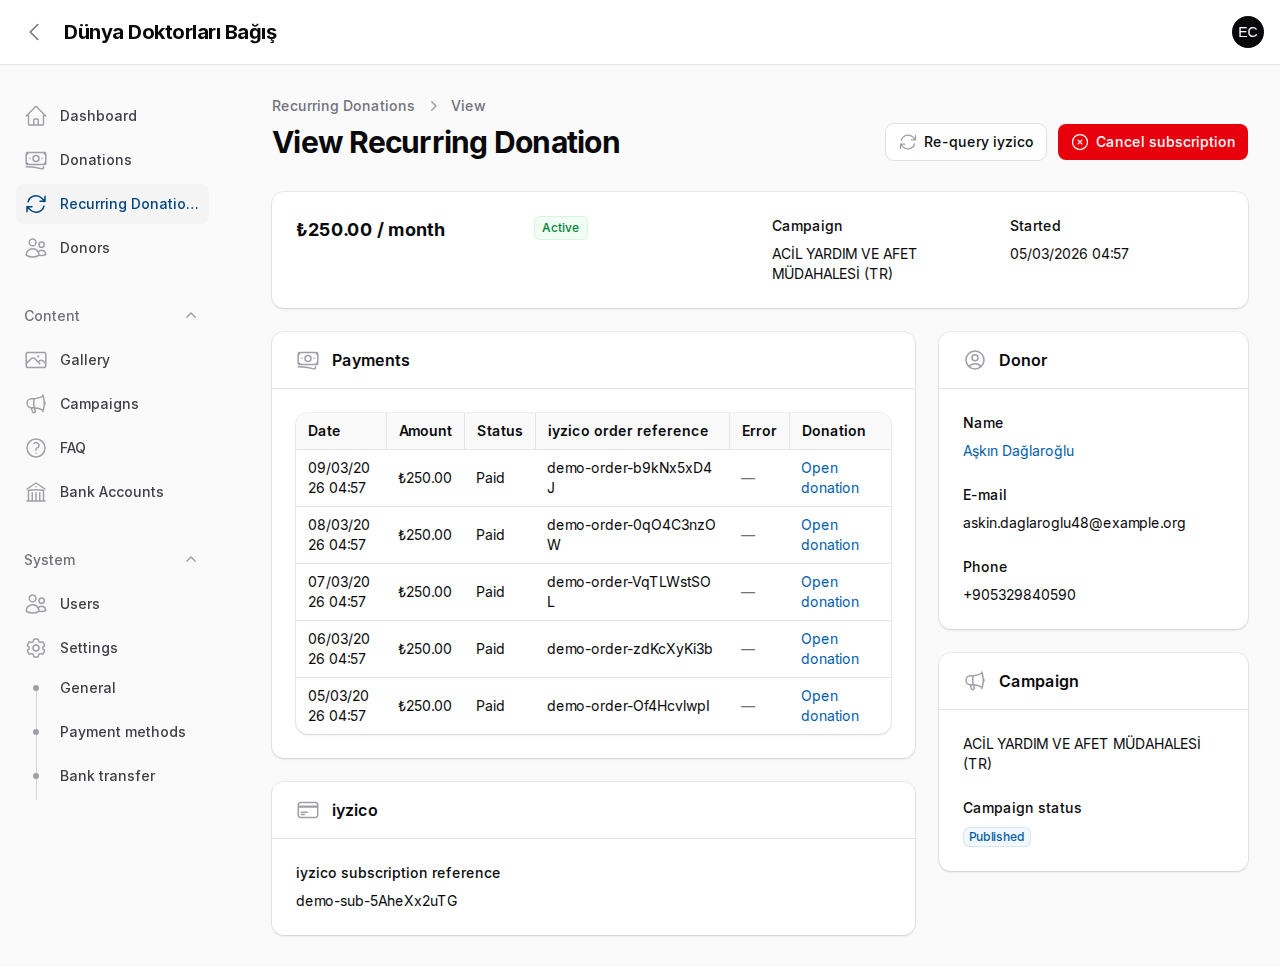Open the General settings sub-item

tap(112, 688)
